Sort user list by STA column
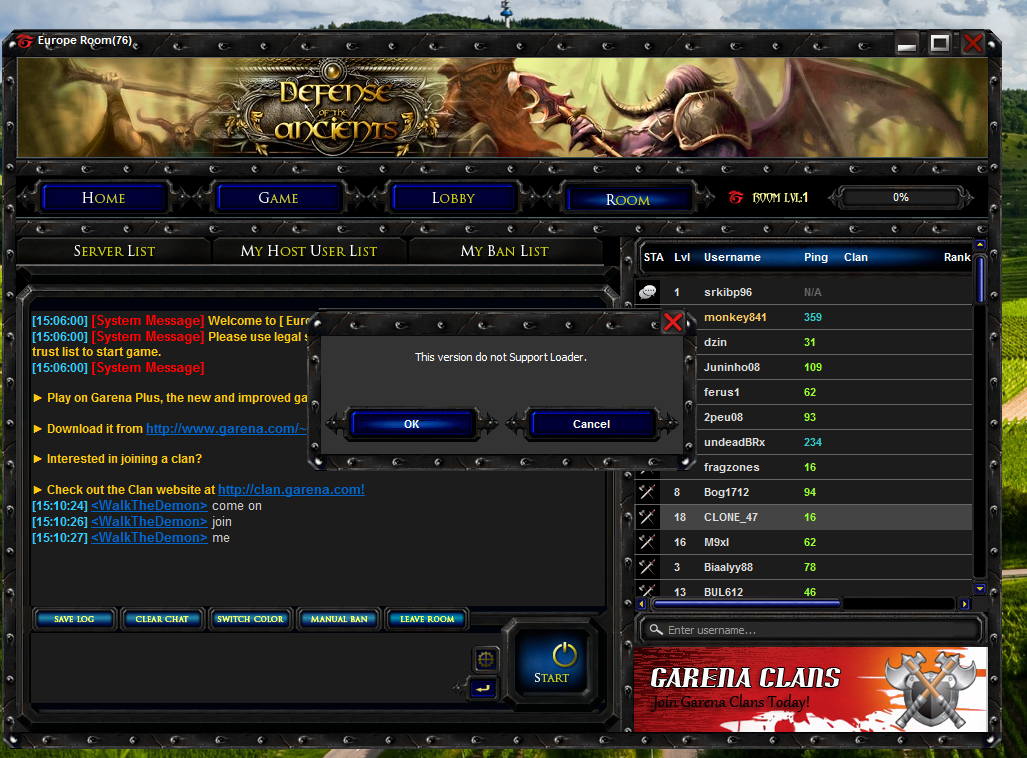The width and height of the screenshot is (1027, 758). pyautogui.click(x=653, y=257)
